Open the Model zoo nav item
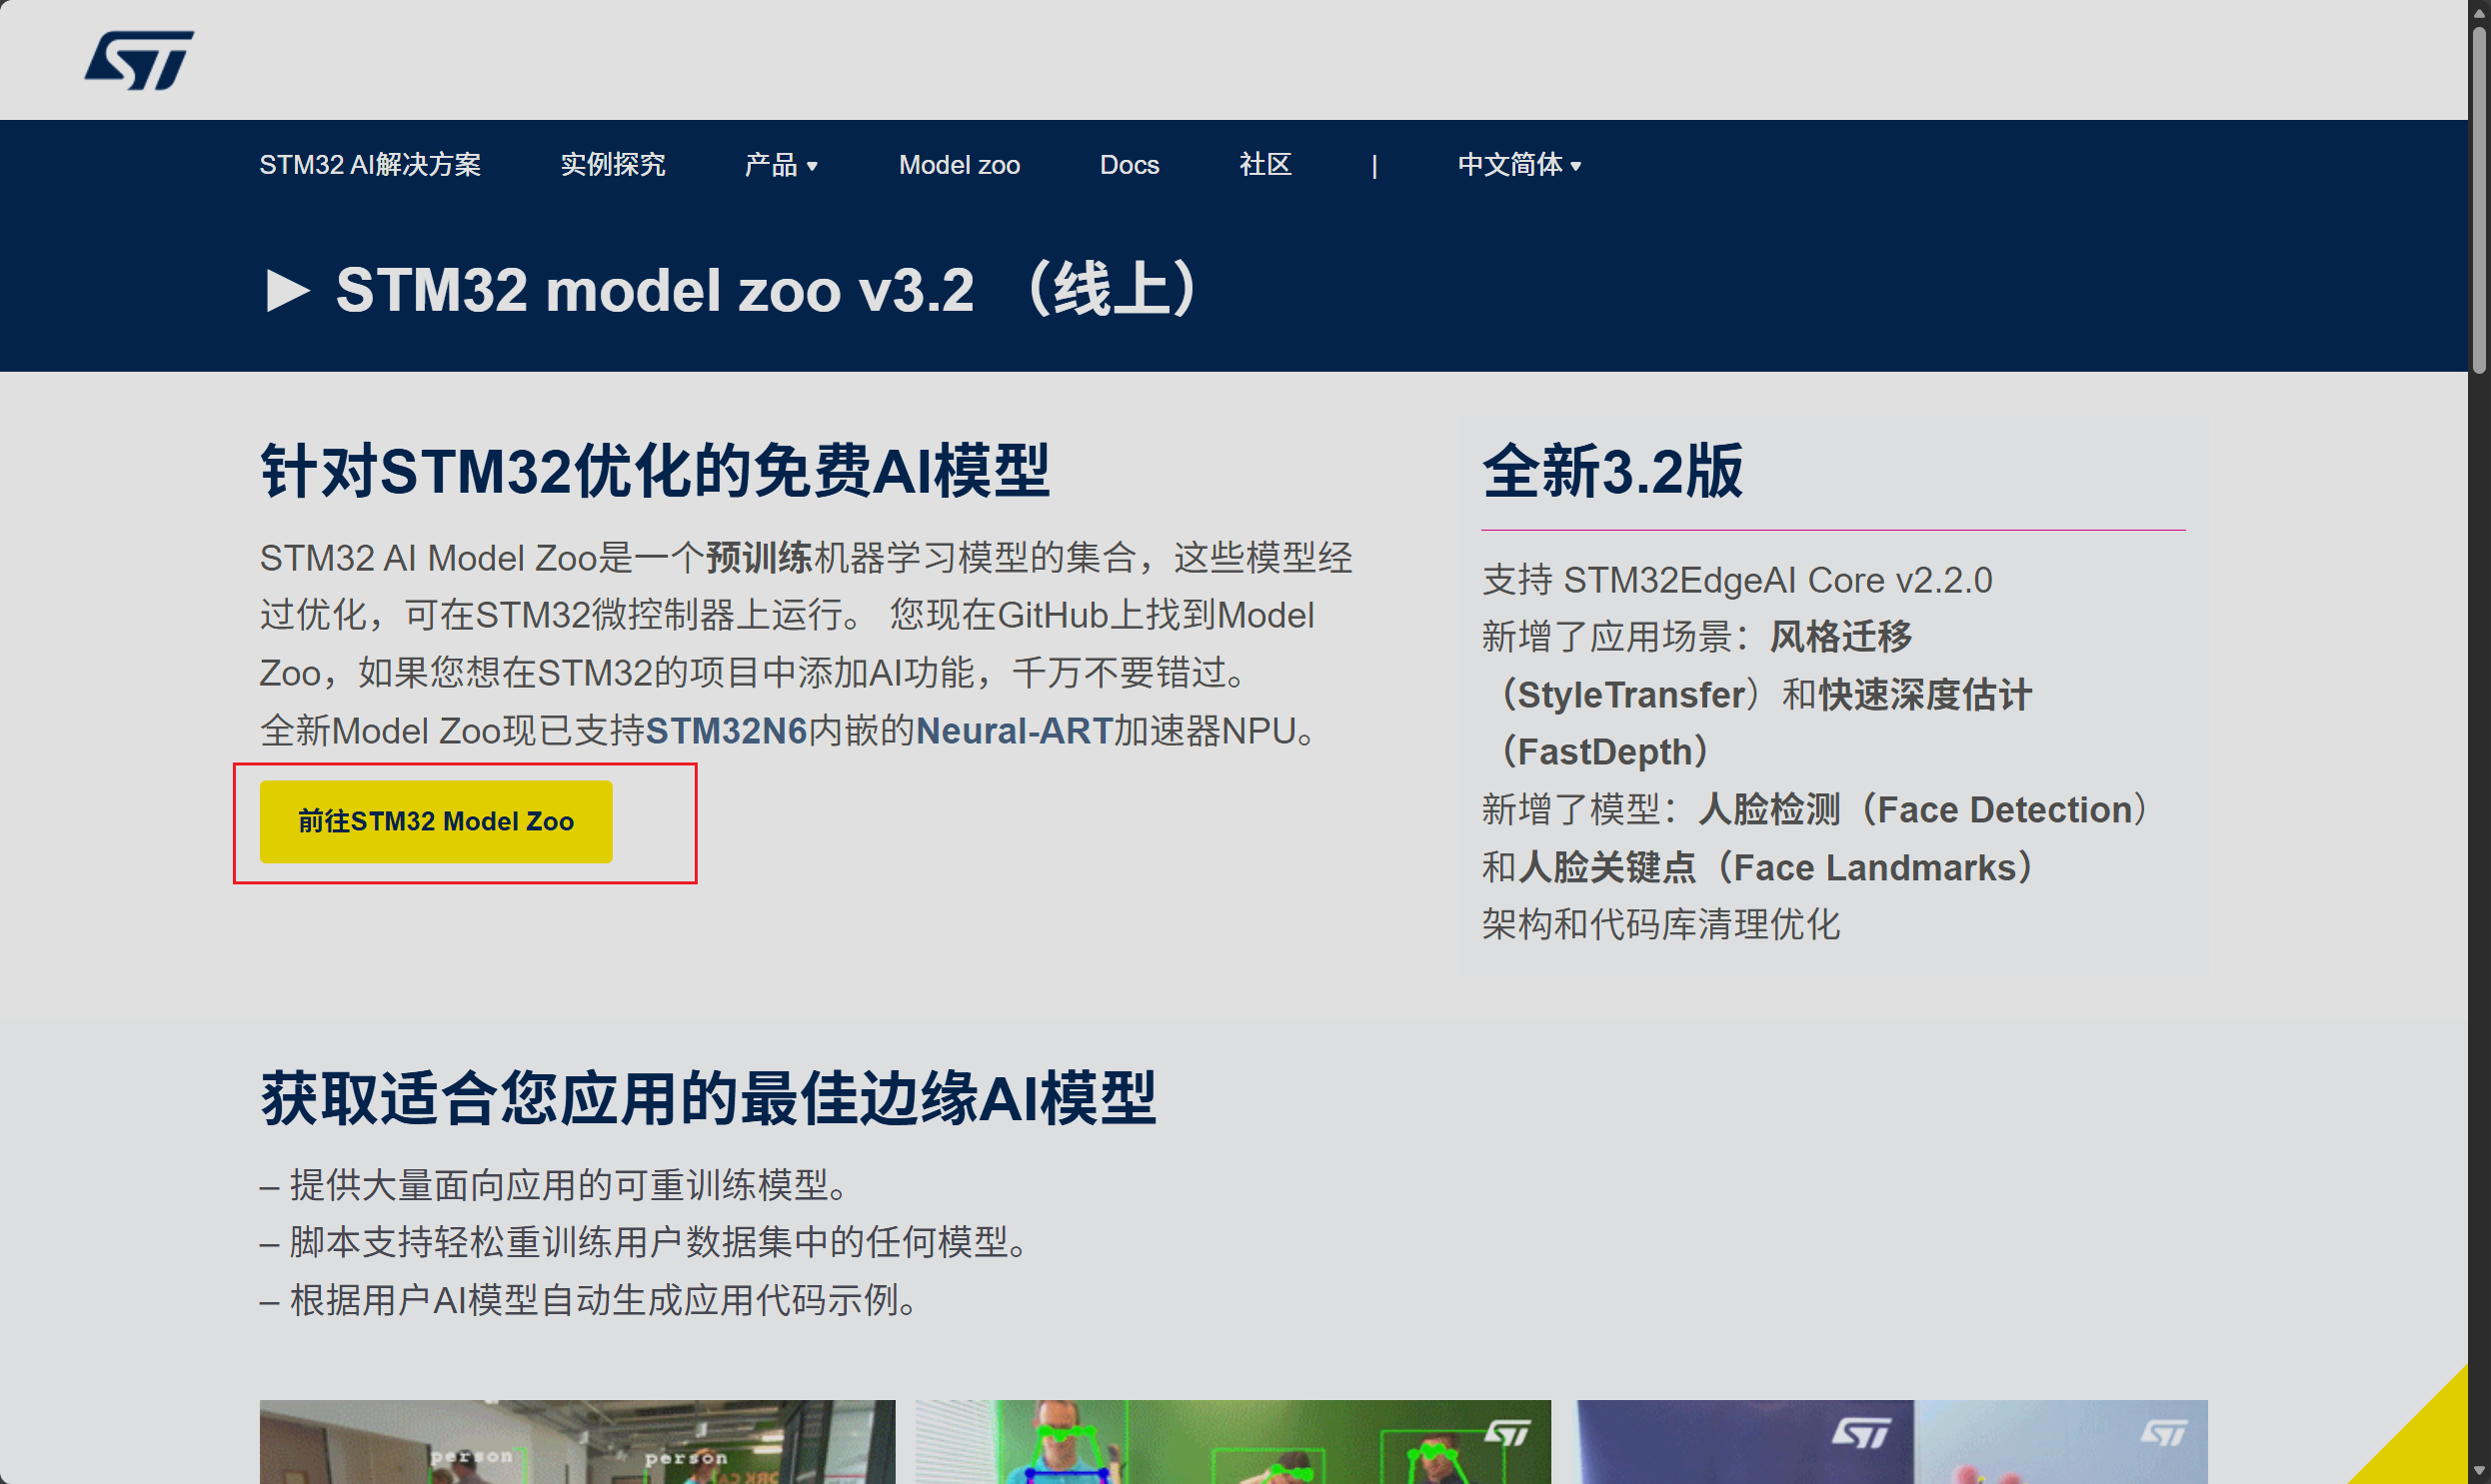This screenshot has height=1484, width=2491. [958, 165]
